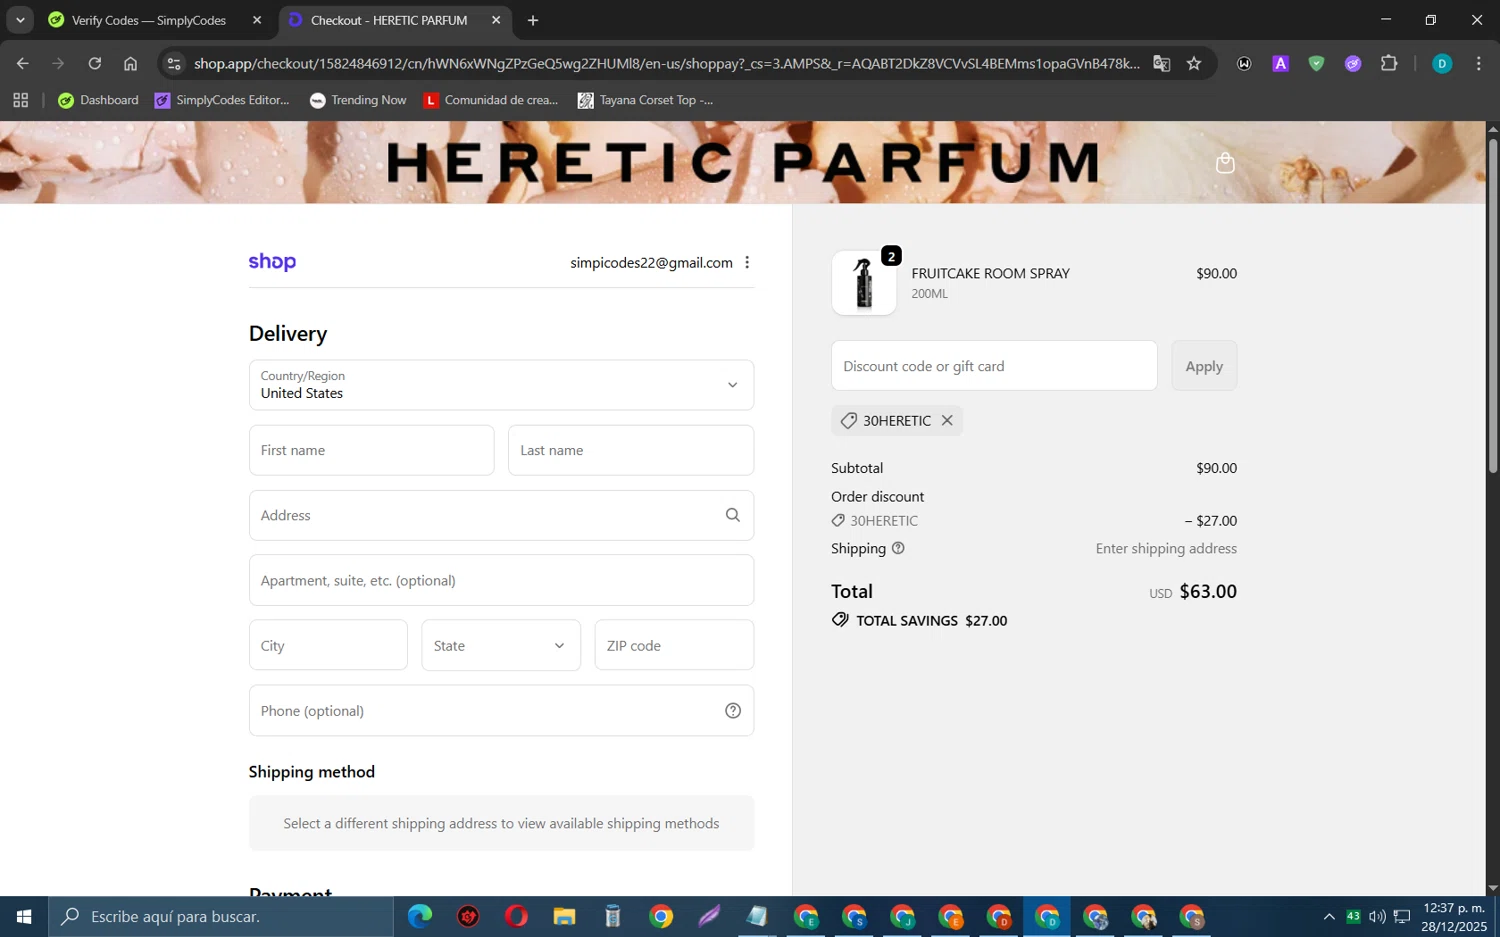This screenshot has height=937, width=1500.
Task: Open a new tab with plus button
Action: pyautogui.click(x=533, y=20)
